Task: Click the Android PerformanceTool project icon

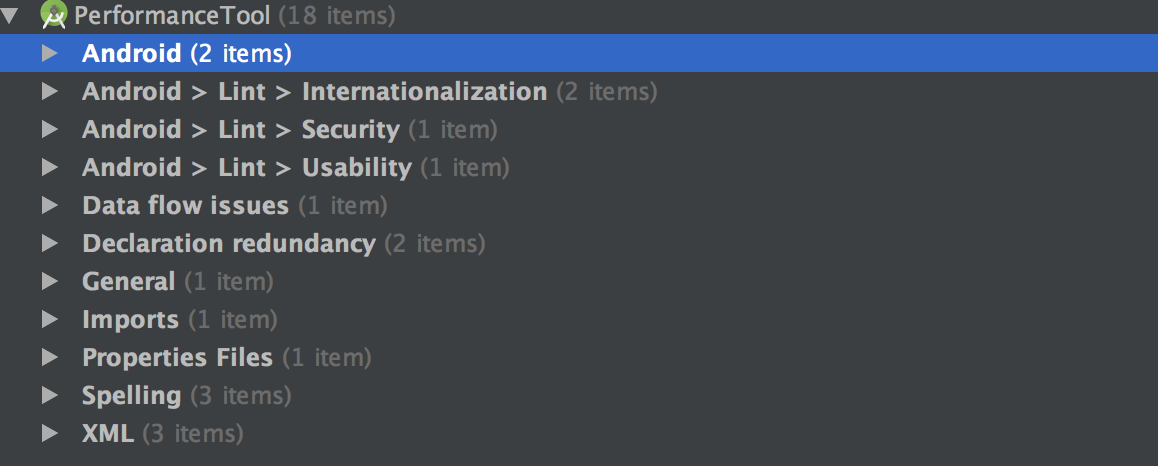Action: [54, 15]
